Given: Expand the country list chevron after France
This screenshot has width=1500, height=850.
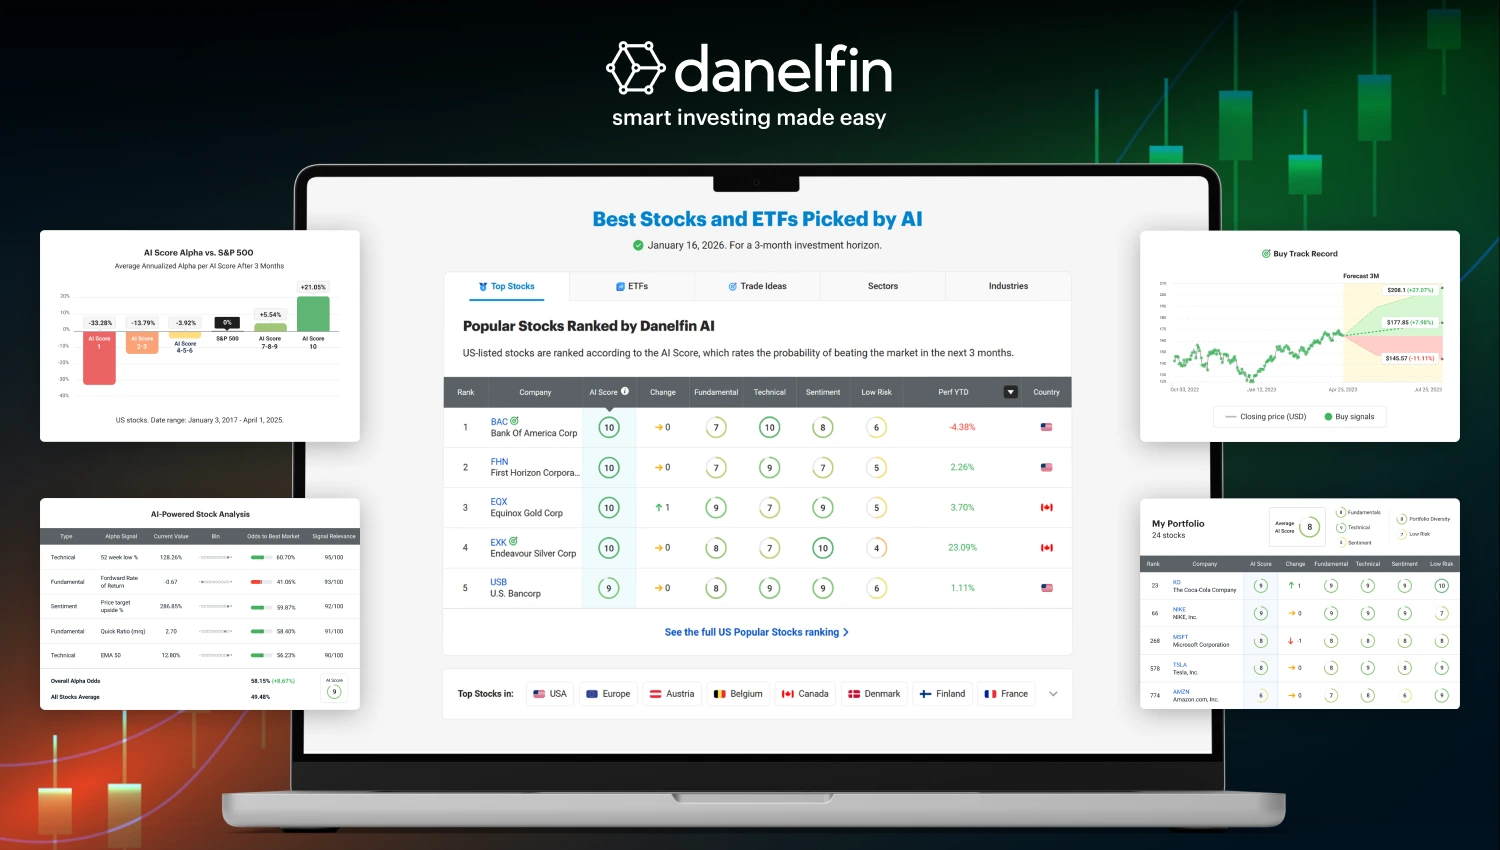Looking at the screenshot, I should pos(1053,693).
